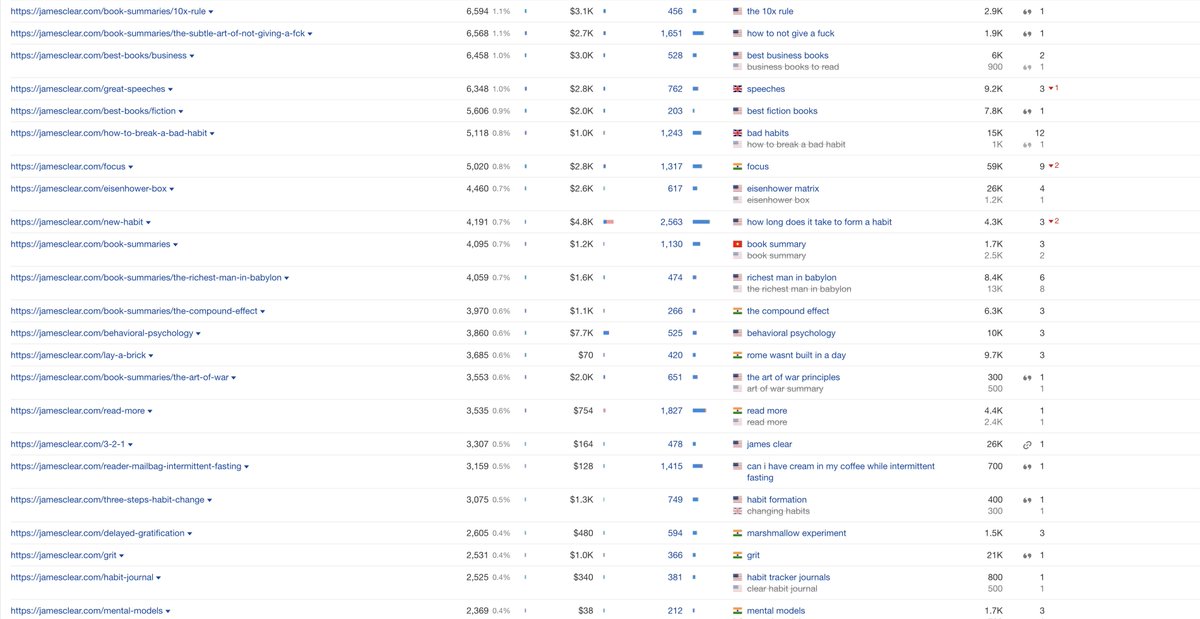Click keyword count bar beside 2,563
Image resolution: width=1200 pixels, height=619 pixels.
tap(701, 222)
